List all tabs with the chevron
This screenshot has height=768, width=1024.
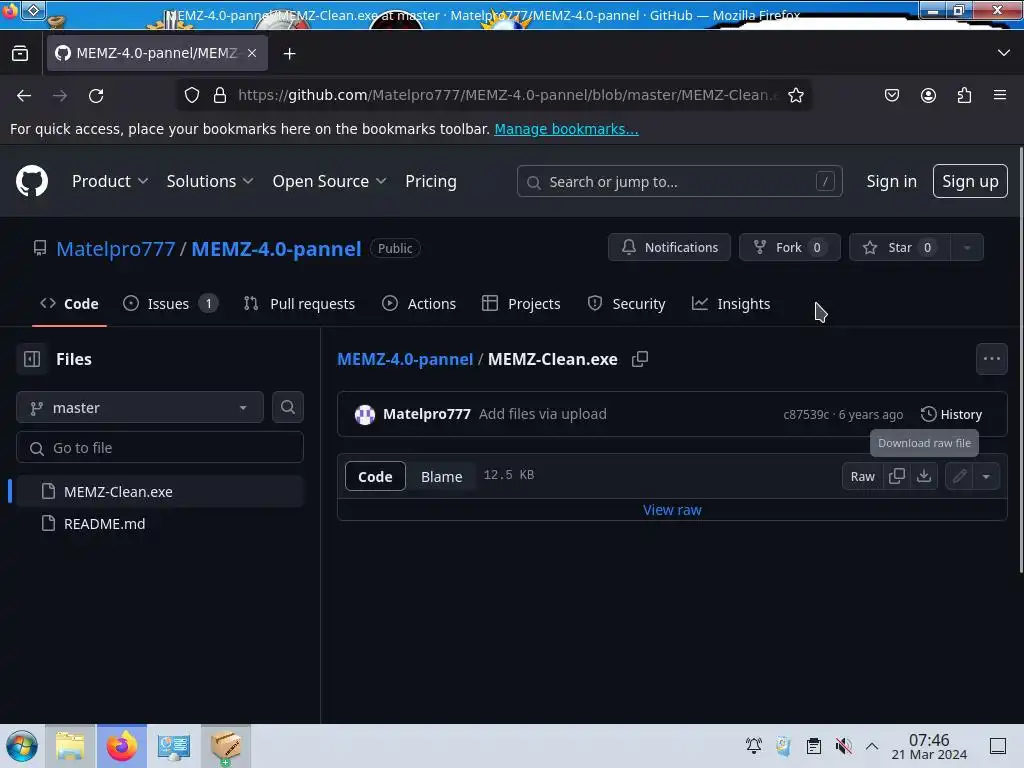point(1004,53)
